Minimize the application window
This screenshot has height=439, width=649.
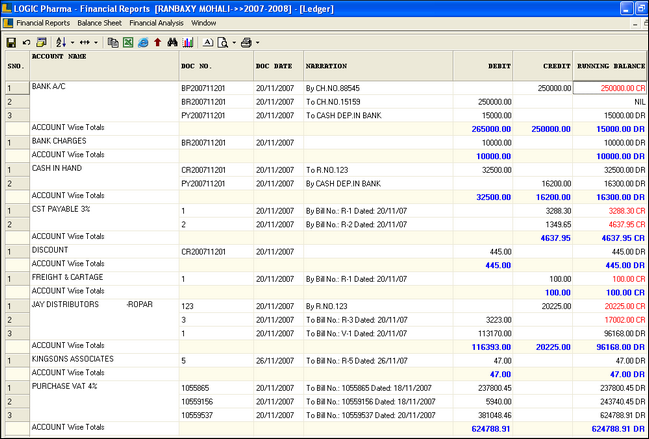pos(627,9)
